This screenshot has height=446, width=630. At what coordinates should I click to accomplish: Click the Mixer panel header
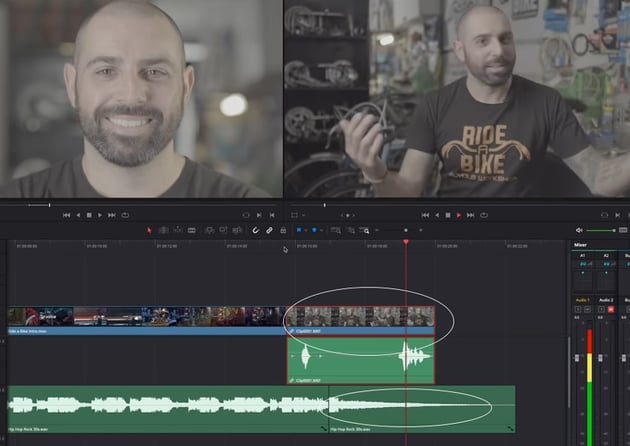click(581, 245)
